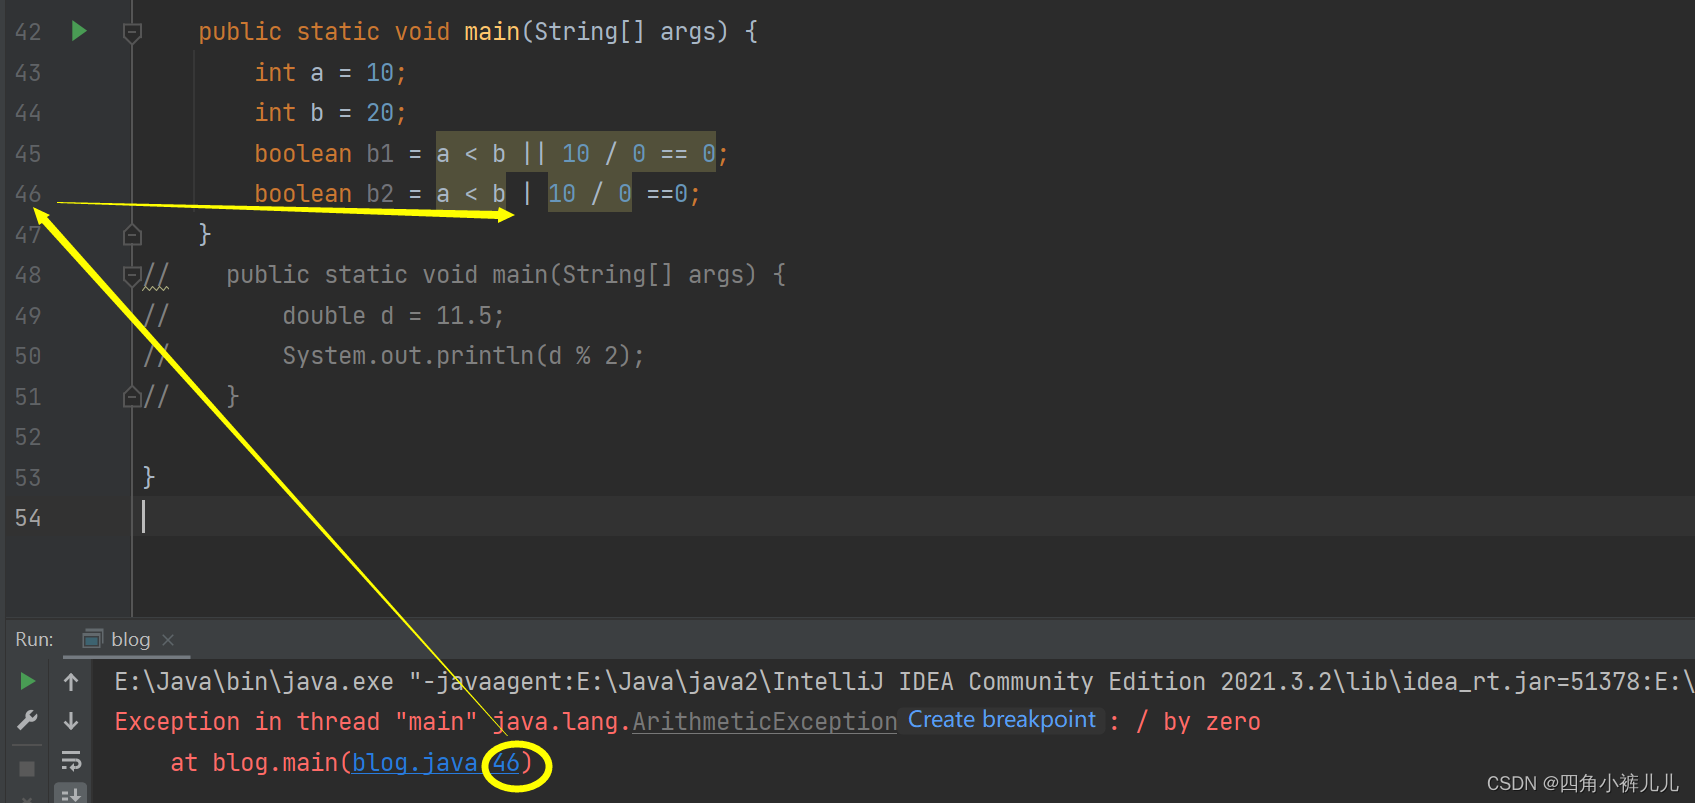The image size is (1695, 803).
Task: Collapse main method fold marker at line 42
Action: 132,33
